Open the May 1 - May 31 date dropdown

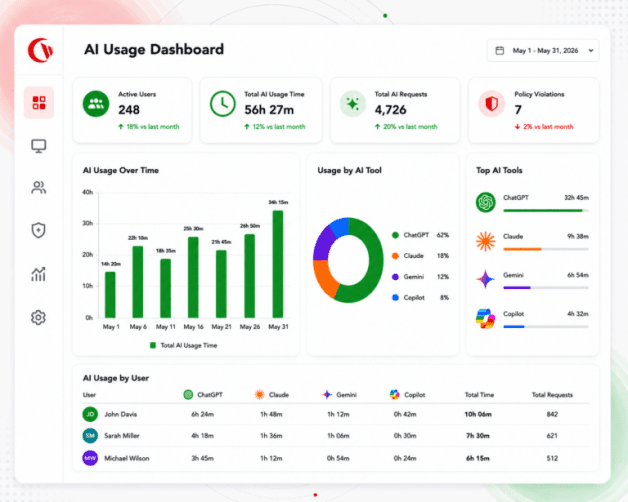point(543,50)
